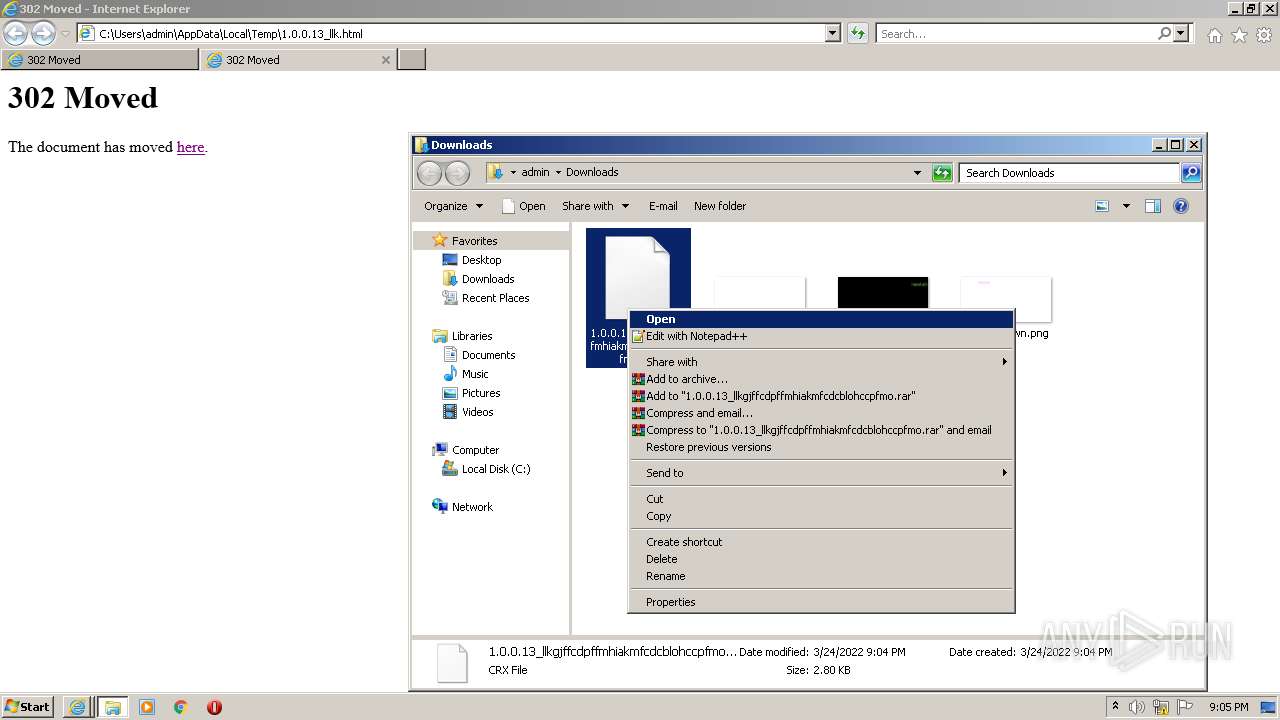Click the IE search magnifier icon
Screen dimensions: 1280x720
[1164, 33]
